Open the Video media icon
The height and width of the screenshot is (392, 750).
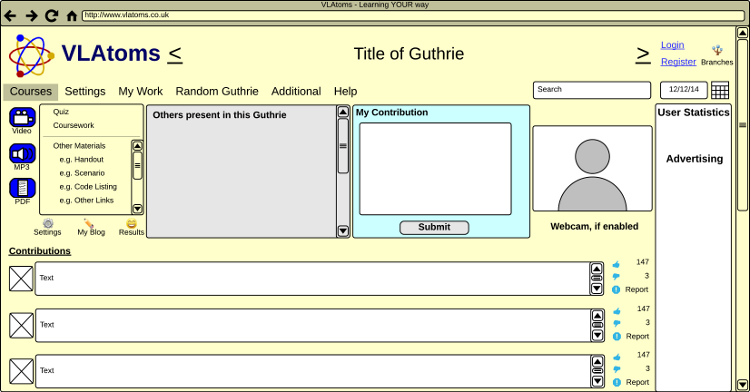point(22,118)
